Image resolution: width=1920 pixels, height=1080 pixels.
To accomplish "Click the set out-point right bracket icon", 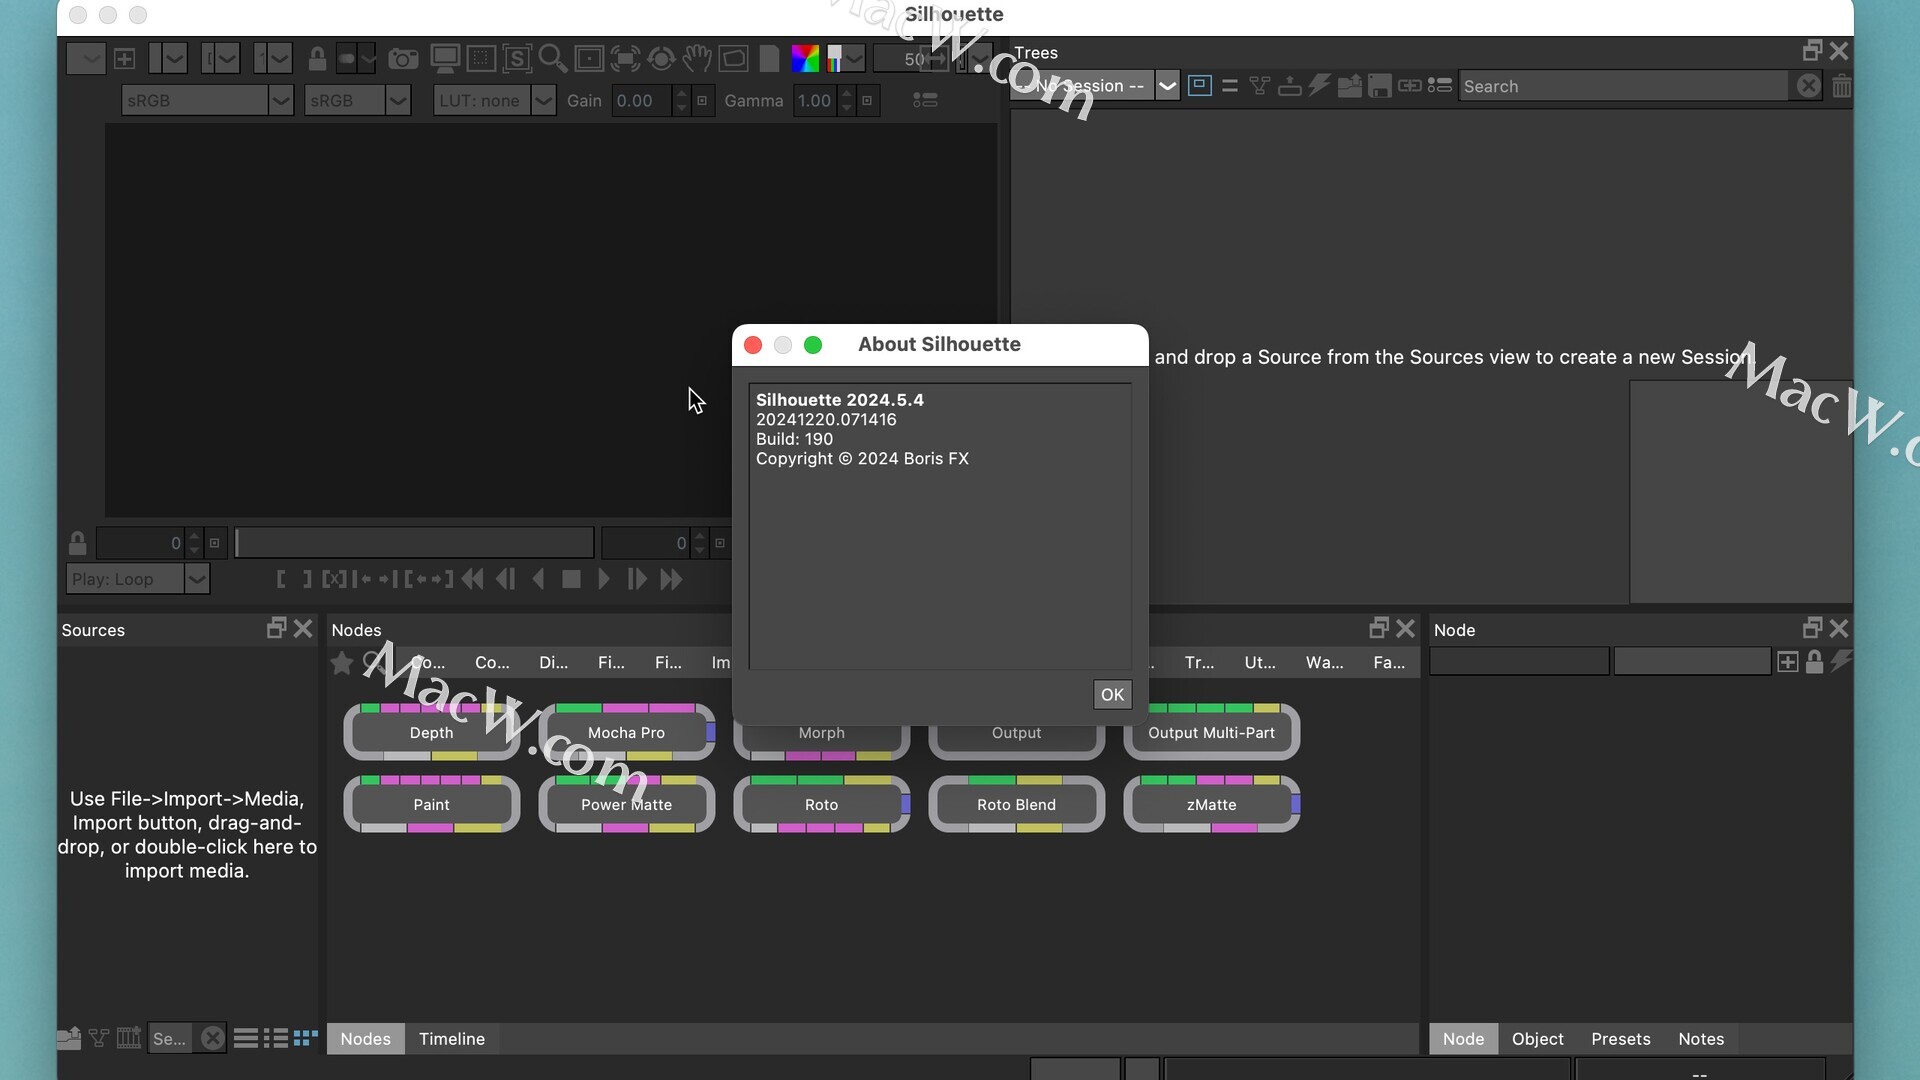I will coord(307,579).
